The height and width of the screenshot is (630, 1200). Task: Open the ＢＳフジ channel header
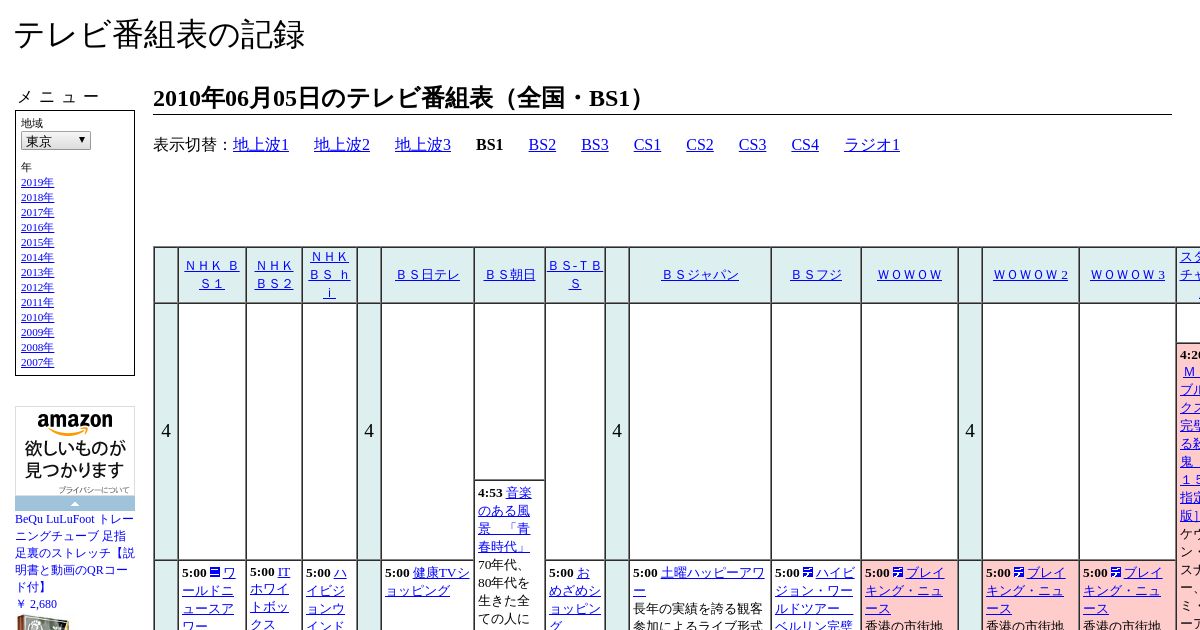(x=816, y=275)
